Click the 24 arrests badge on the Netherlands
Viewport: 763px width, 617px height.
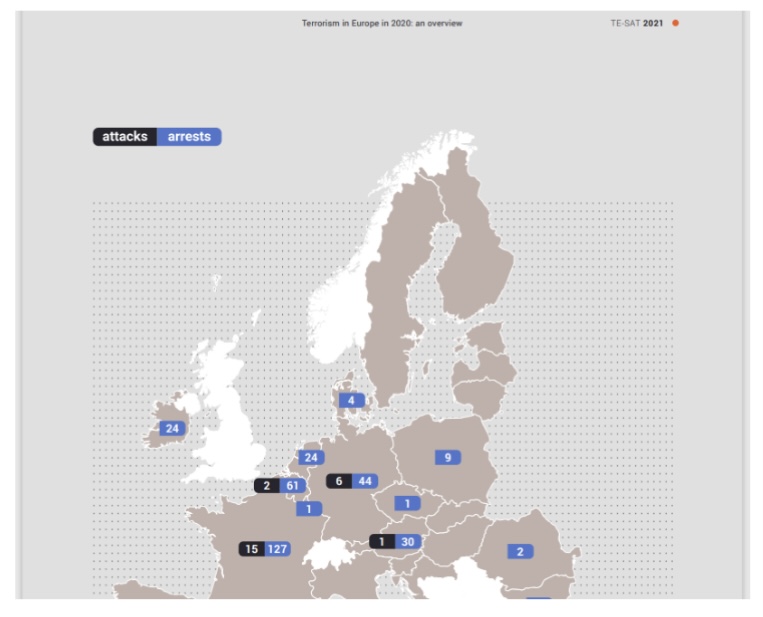(311, 457)
